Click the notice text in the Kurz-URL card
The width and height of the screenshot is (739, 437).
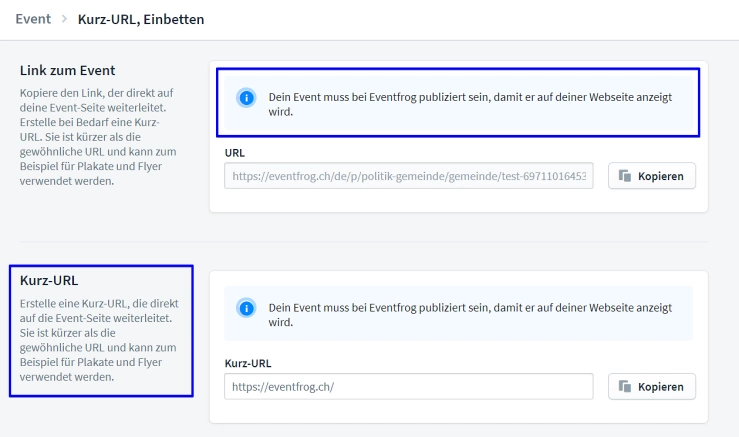tap(470, 315)
